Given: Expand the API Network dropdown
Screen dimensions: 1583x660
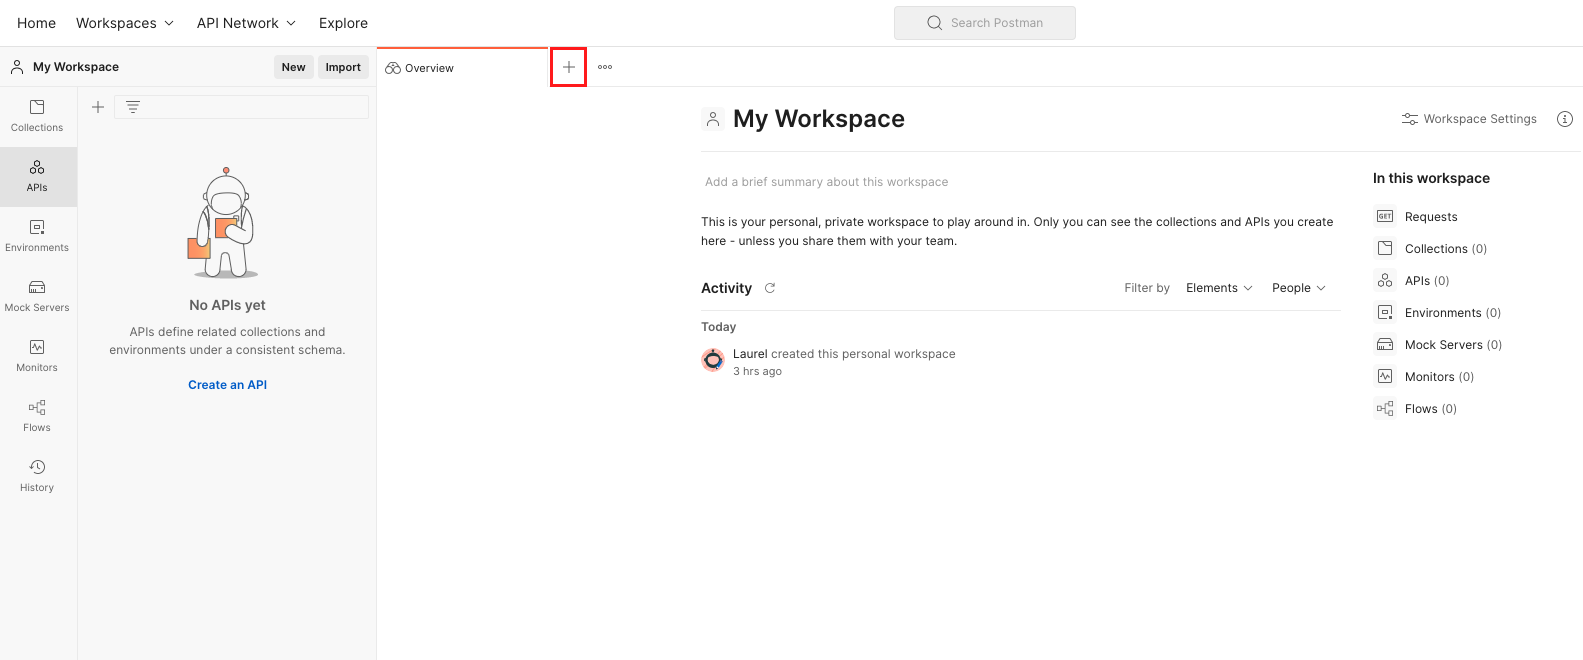Looking at the screenshot, I should tap(246, 23).
